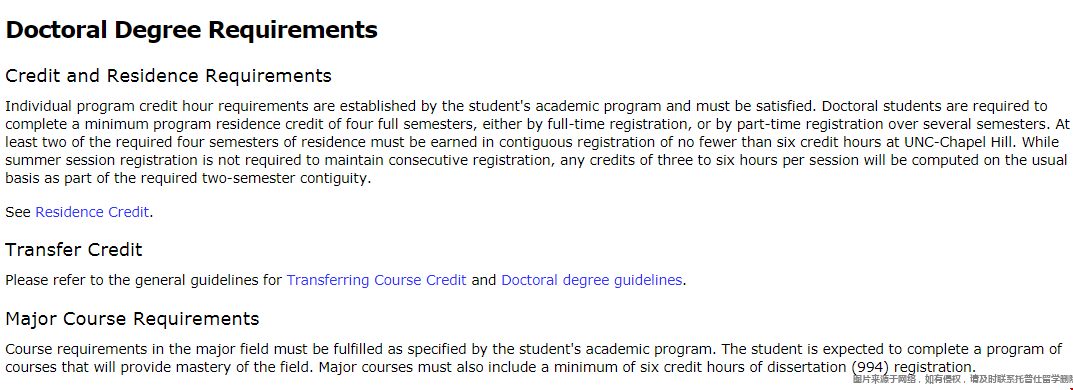This screenshot has width=1073, height=390.
Task: Click the phrase 'Please refer to the general guidelines'
Action: tap(133, 280)
